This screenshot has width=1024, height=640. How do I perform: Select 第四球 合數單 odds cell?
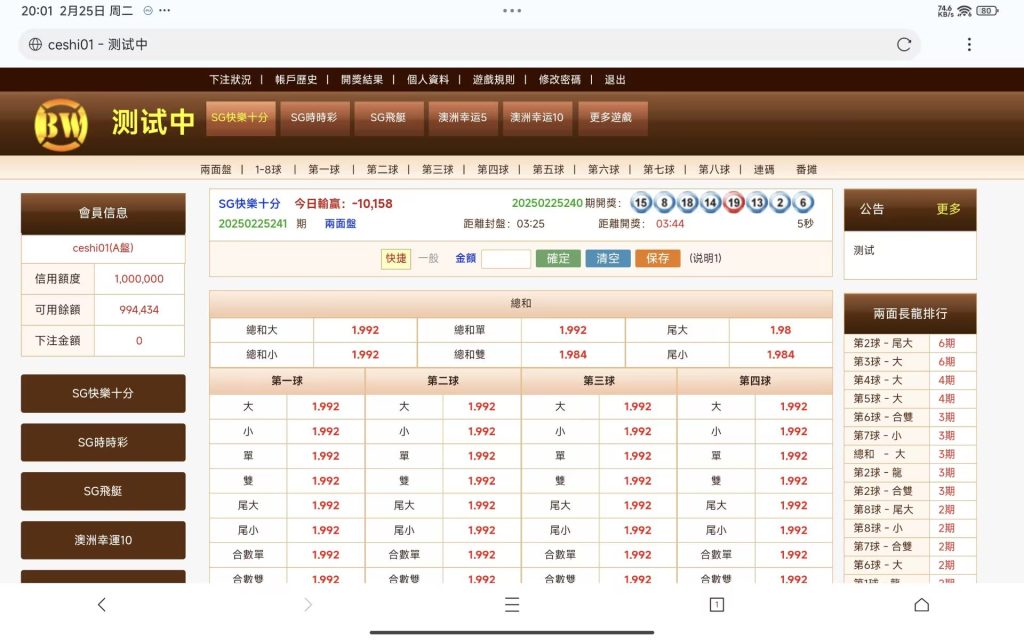coord(793,555)
